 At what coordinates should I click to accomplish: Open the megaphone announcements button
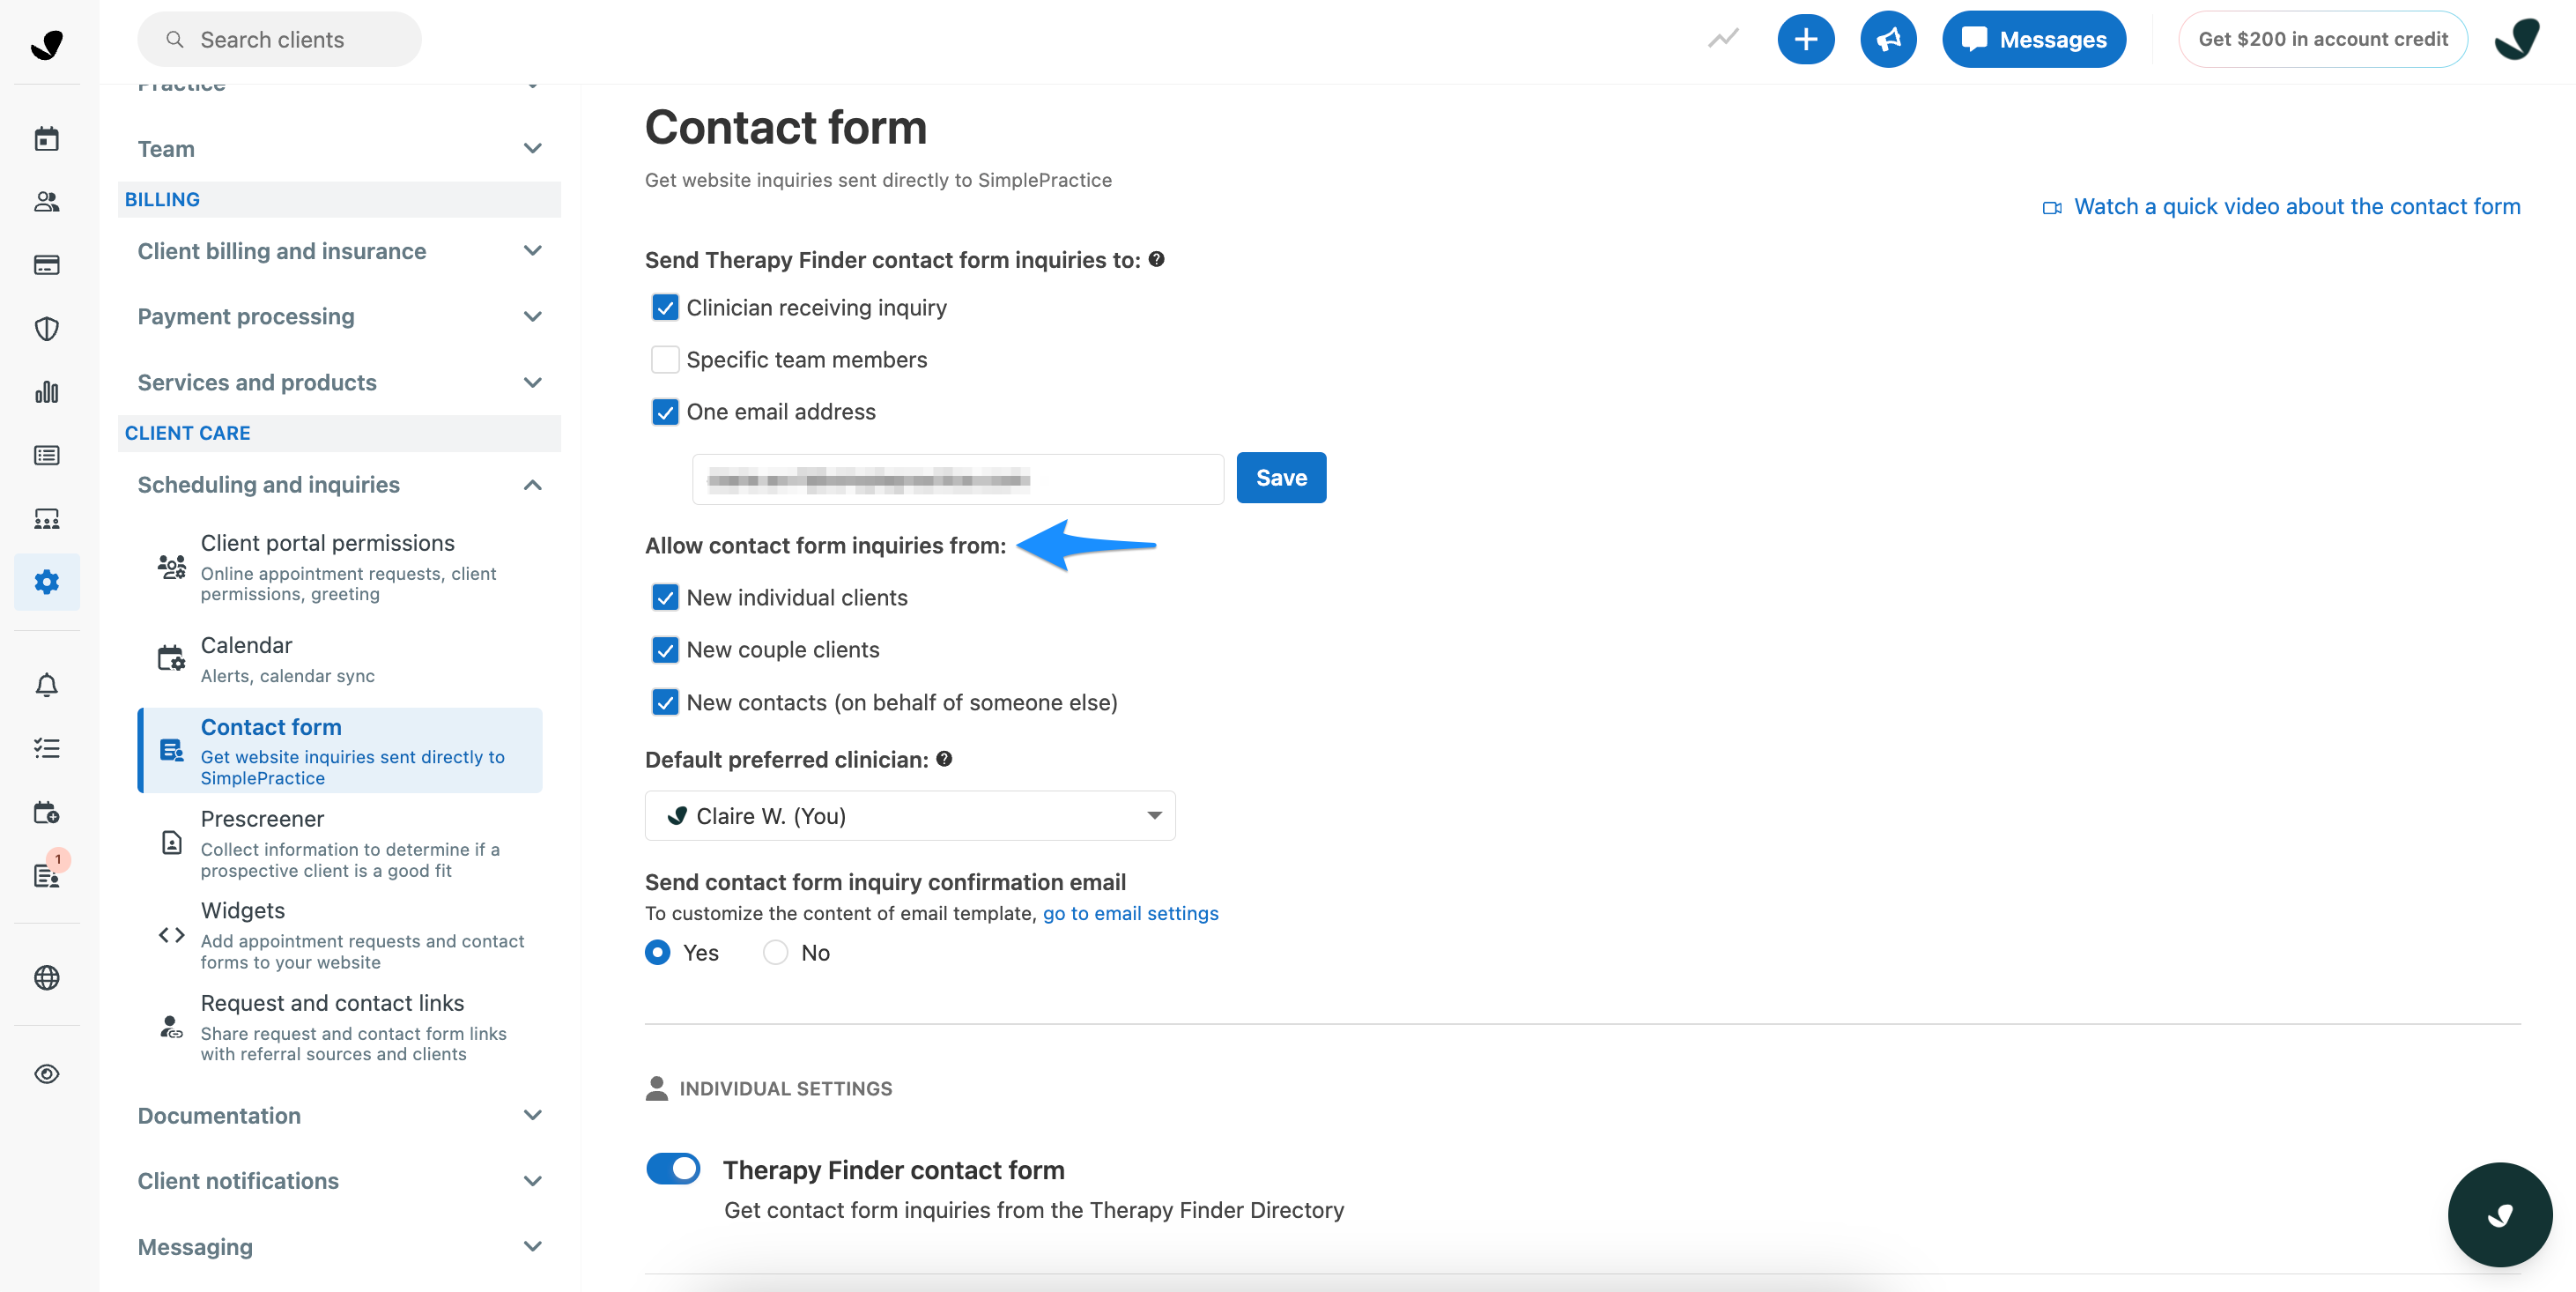pos(1888,40)
